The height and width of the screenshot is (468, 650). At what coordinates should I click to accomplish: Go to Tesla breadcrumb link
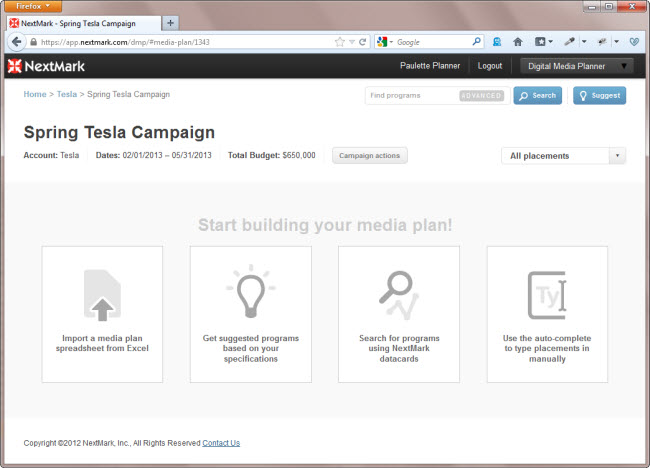pyautogui.click(x=67, y=94)
